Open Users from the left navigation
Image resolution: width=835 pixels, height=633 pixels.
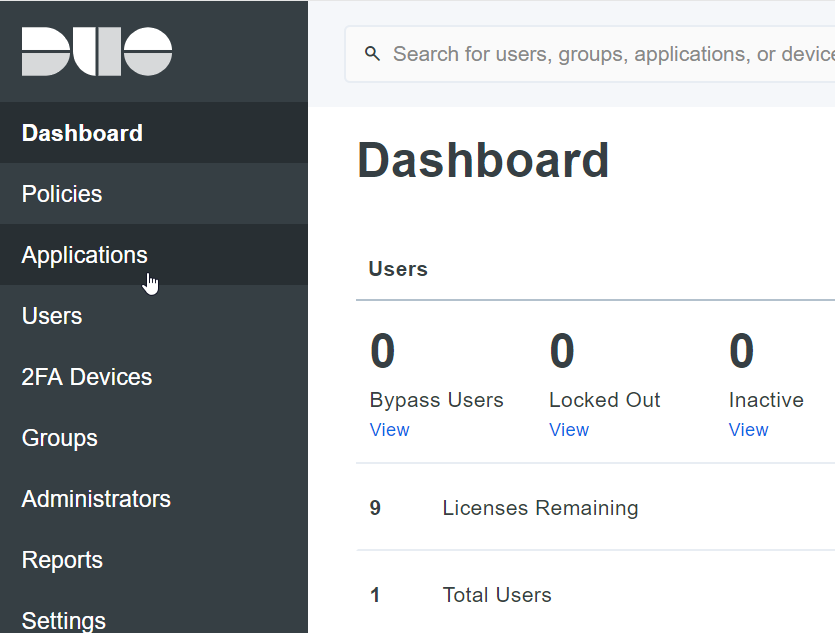point(52,316)
